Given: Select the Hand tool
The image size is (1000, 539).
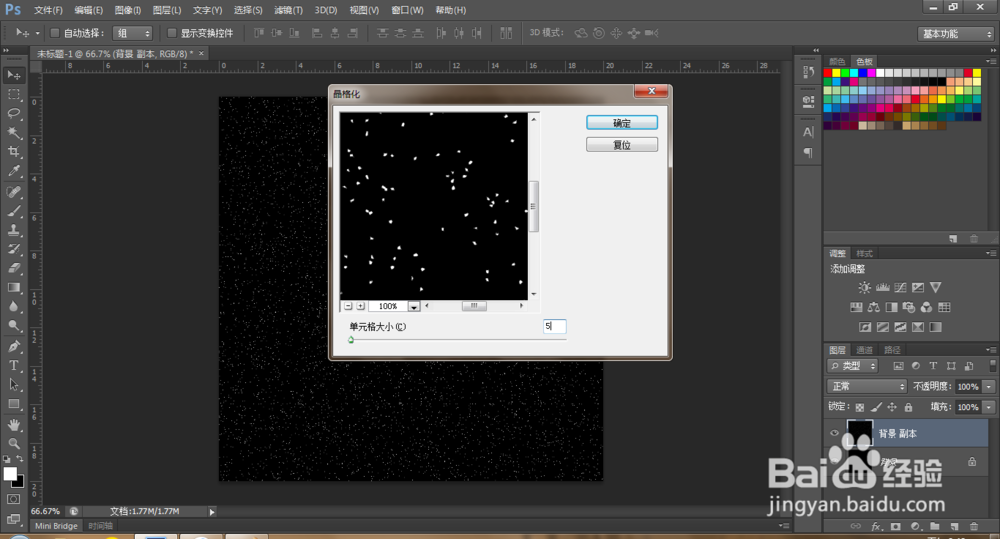Looking at the screenshot, I should [x=13, y=425].
